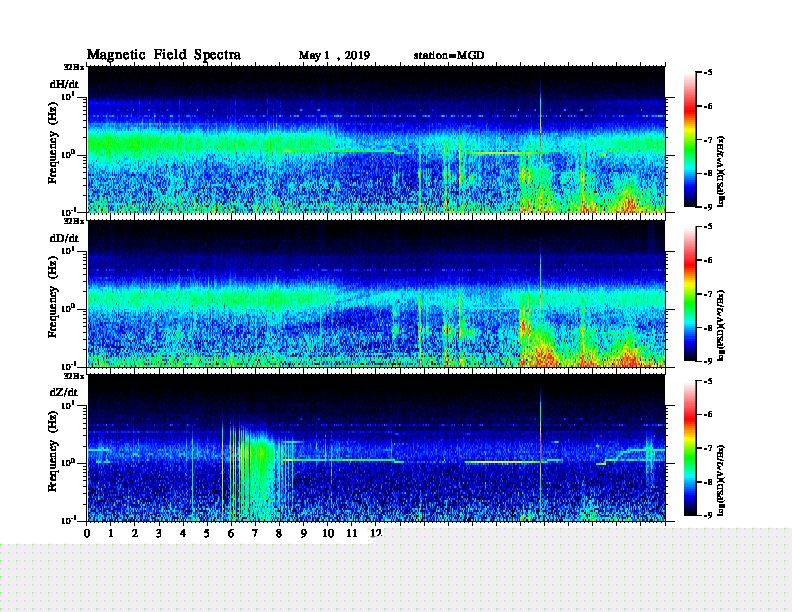Click the "-5" tick of dD/dt color scale
This screenshot has height=612, width=792.
pos(708,227)
